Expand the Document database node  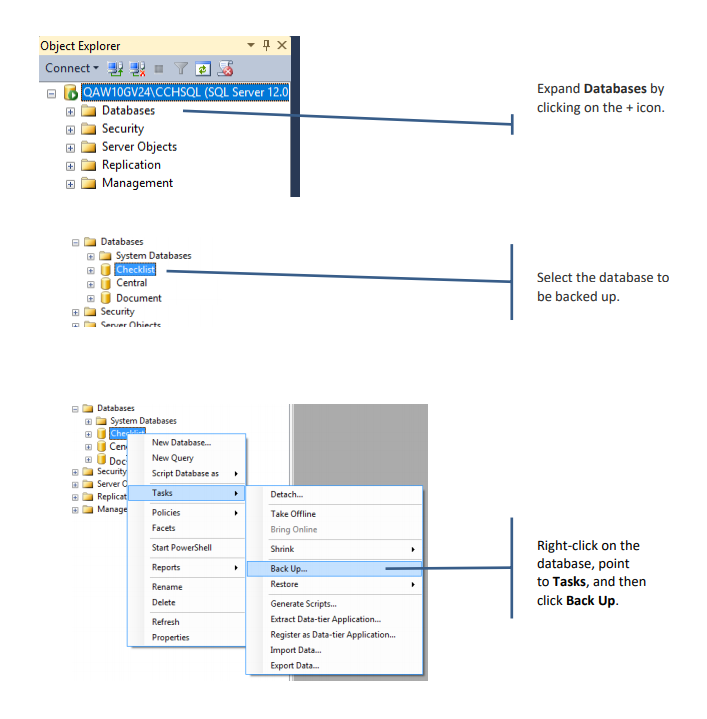click(x=91, y=299)
